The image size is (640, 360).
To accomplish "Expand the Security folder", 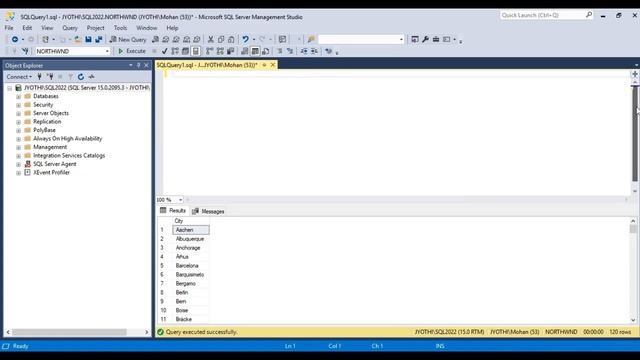I will (x=18, y=105).
